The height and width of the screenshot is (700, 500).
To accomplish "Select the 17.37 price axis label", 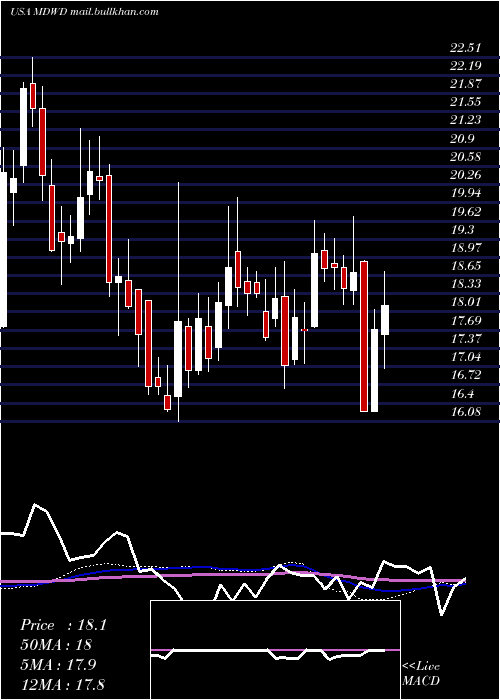I will tap(466, 339).
